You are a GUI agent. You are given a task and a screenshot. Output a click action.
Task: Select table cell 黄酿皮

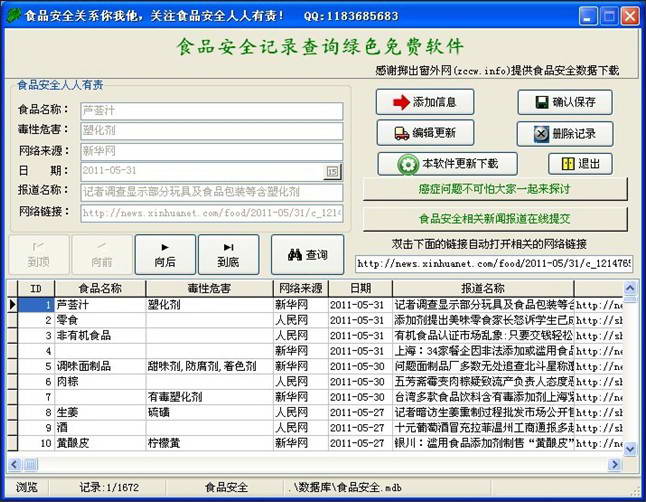click(x=100, y=443)
